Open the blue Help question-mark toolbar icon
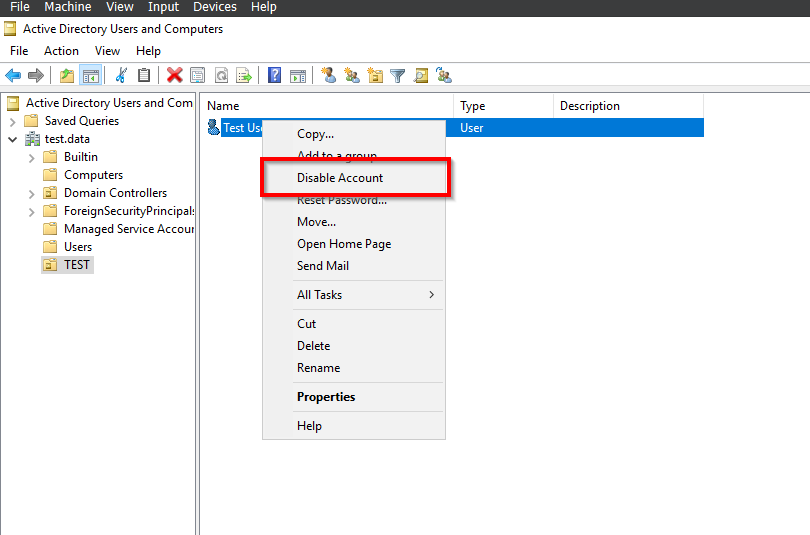The width and height of the screenshot is (810, 535). click(274, 75)
